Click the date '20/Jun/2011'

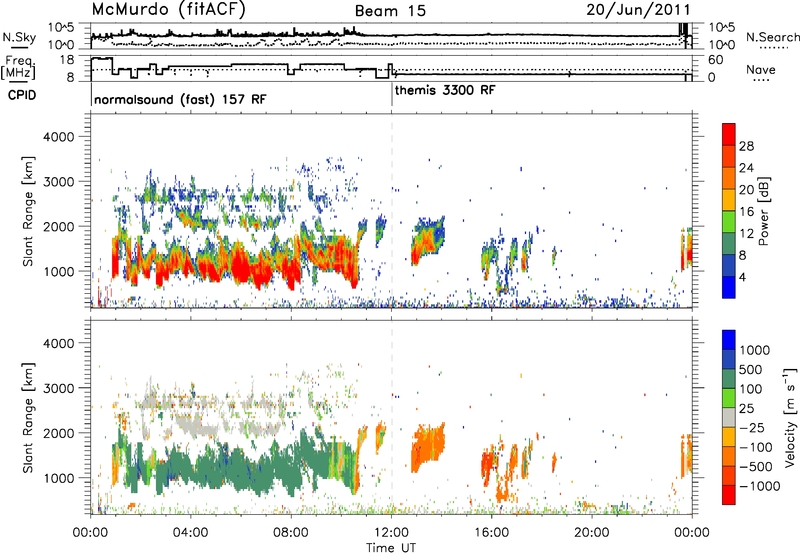tap(639, 10)
